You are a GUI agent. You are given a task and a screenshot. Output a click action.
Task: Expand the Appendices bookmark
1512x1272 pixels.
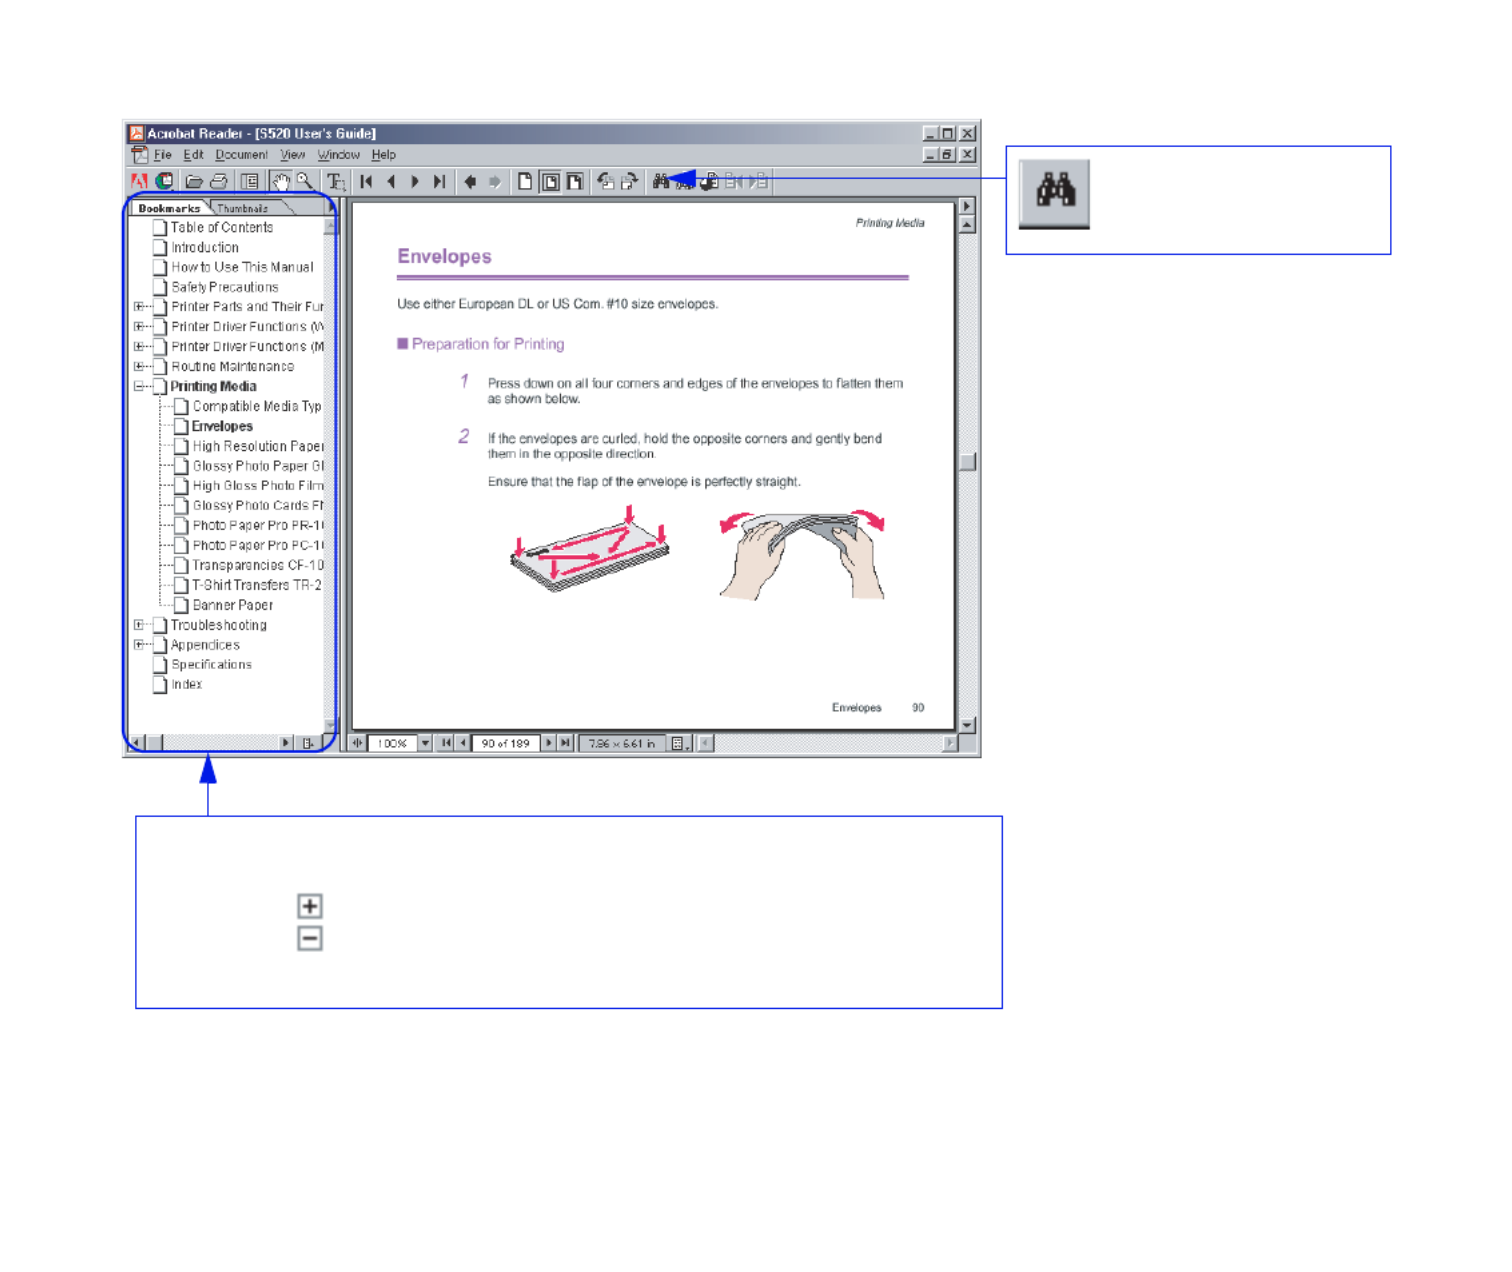coord(139,645)
